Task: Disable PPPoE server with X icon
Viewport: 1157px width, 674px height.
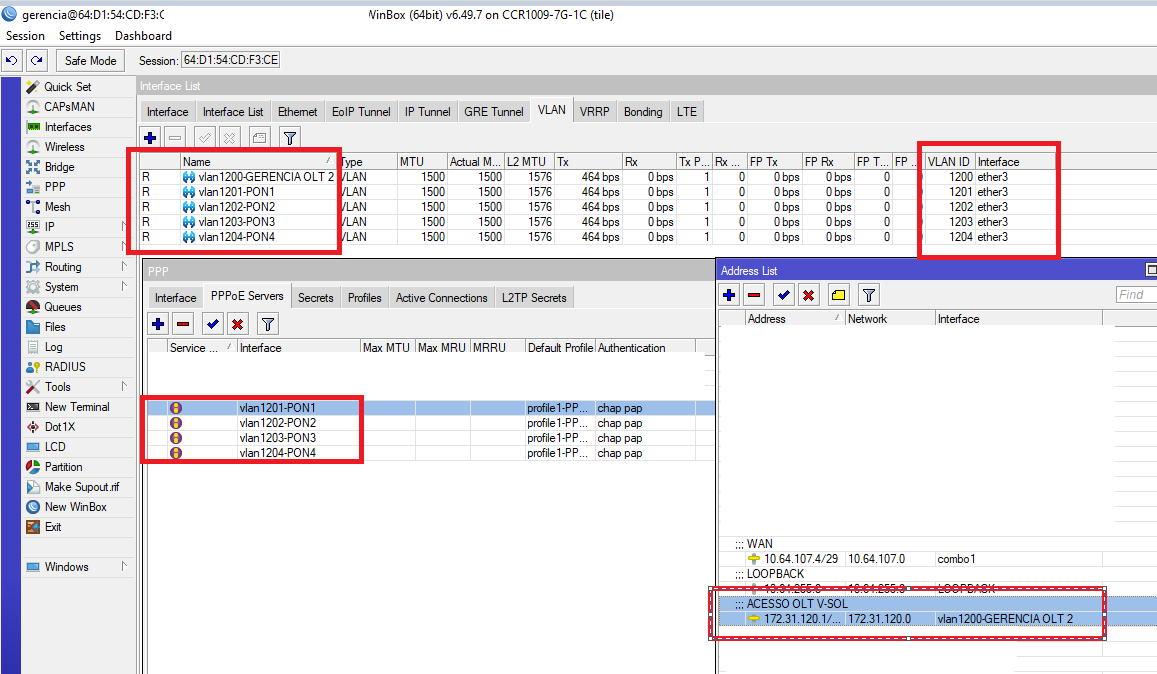Action: point(238,324)
